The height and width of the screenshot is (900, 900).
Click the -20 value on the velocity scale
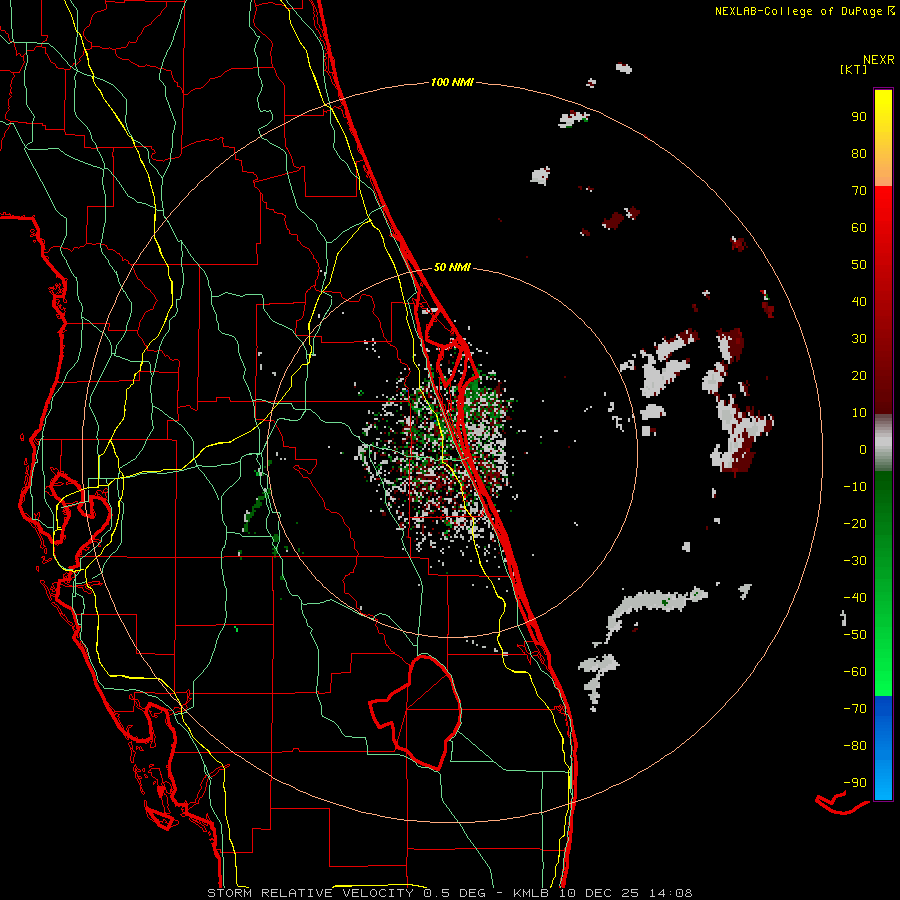(x=855, y=523)
